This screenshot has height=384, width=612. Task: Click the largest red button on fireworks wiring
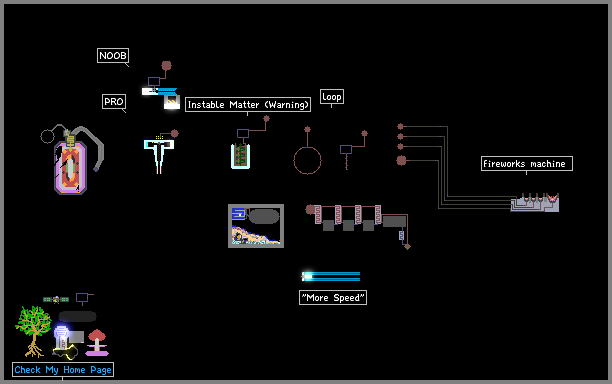(401, 160)
